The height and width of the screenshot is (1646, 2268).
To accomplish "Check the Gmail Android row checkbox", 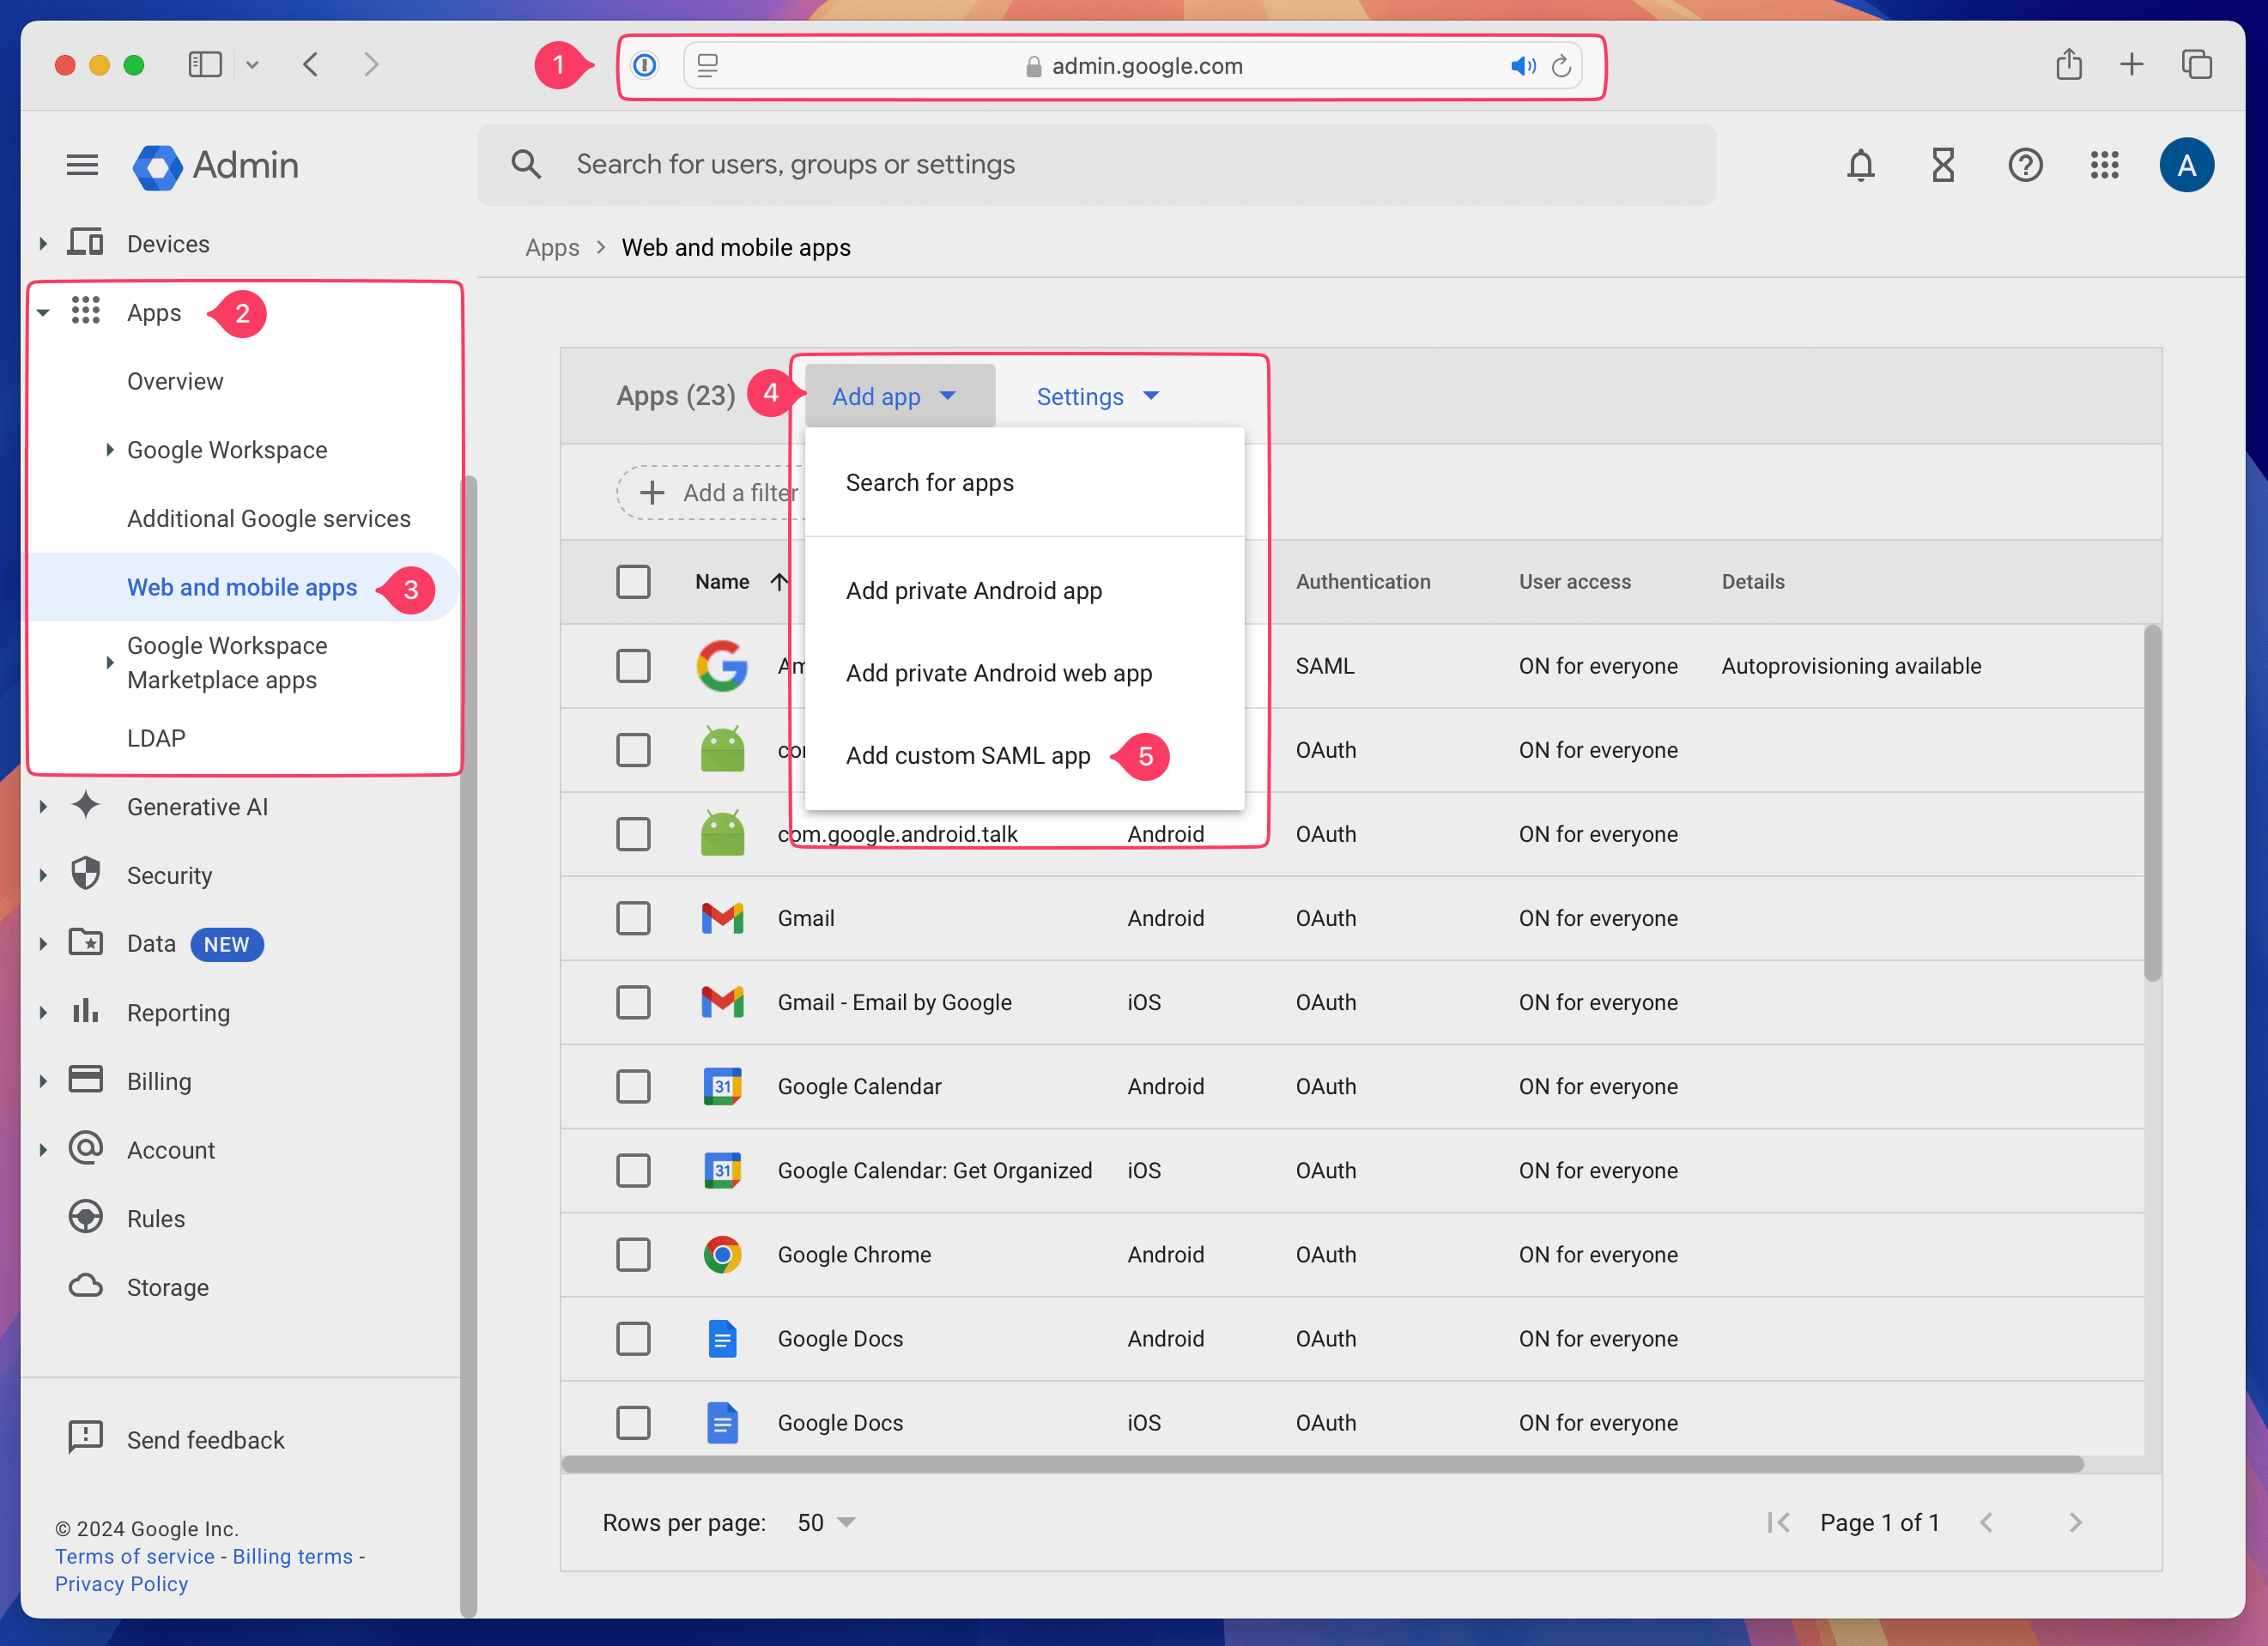I will (x=633, y=918).
